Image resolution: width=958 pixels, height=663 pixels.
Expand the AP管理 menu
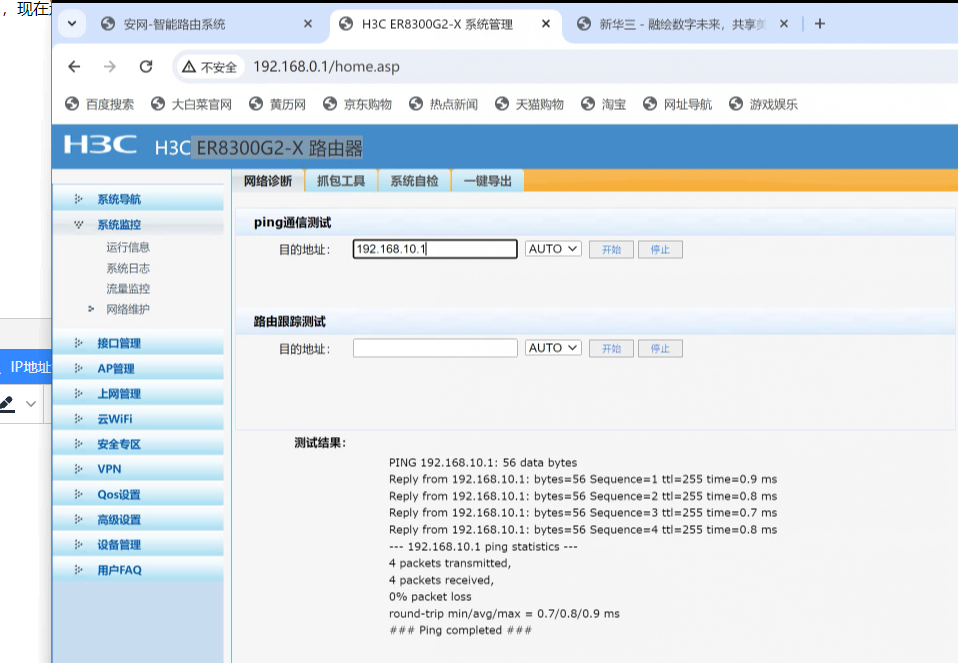click(138, 368)
